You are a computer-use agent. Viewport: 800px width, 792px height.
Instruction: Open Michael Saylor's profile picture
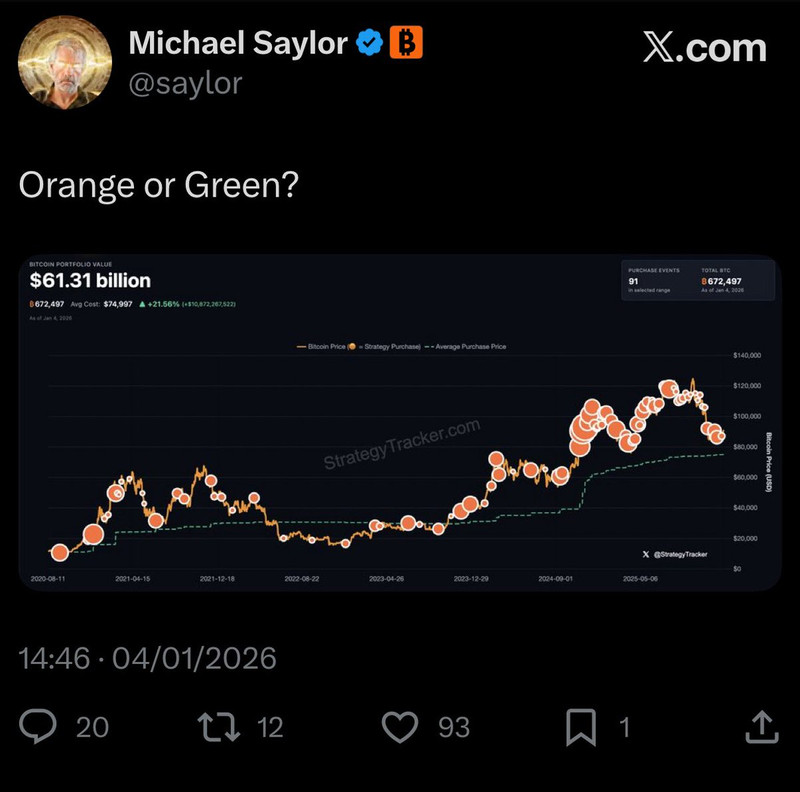pos(65,62)
